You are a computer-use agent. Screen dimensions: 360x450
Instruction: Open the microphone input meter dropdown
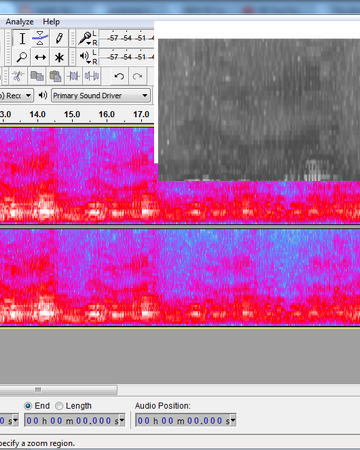click(x=89, y=43)
